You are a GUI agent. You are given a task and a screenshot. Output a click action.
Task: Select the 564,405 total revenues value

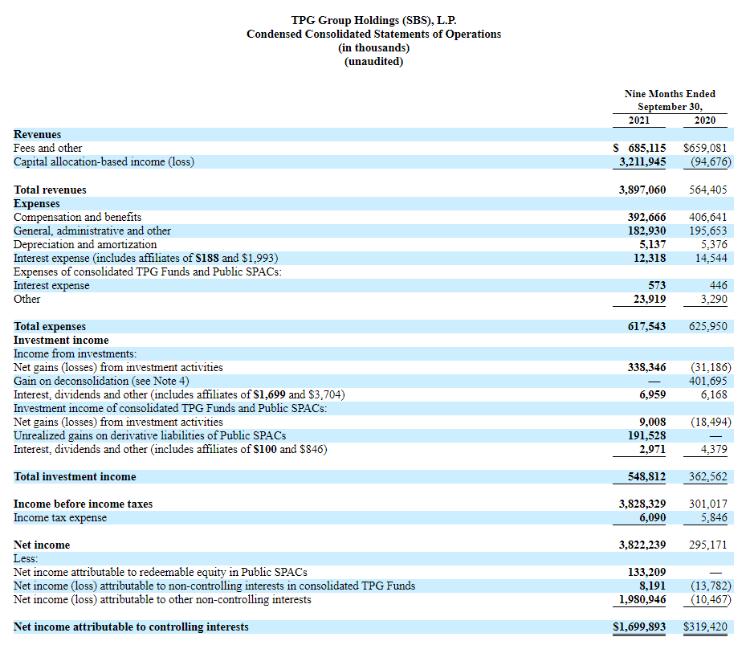[708, 190]
